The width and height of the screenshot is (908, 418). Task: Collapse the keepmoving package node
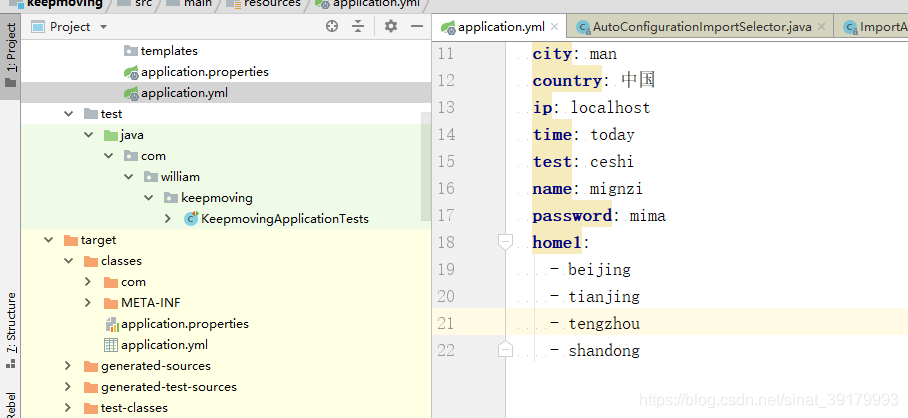(149, 198)
